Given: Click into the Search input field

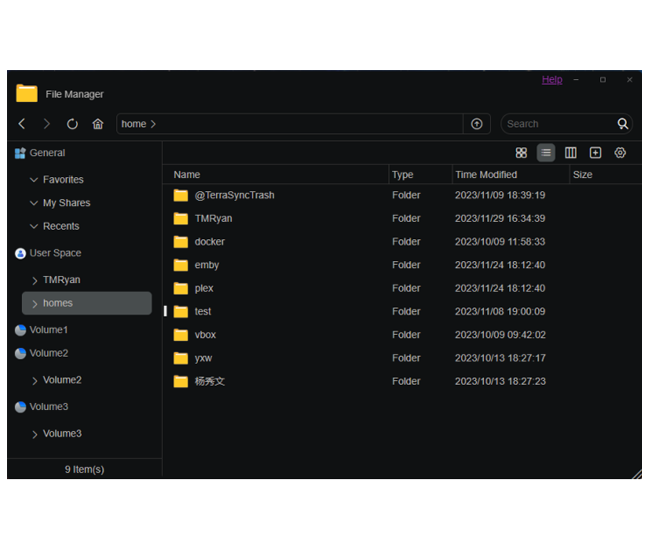Looking at the screenshot, I should [555, 124].
